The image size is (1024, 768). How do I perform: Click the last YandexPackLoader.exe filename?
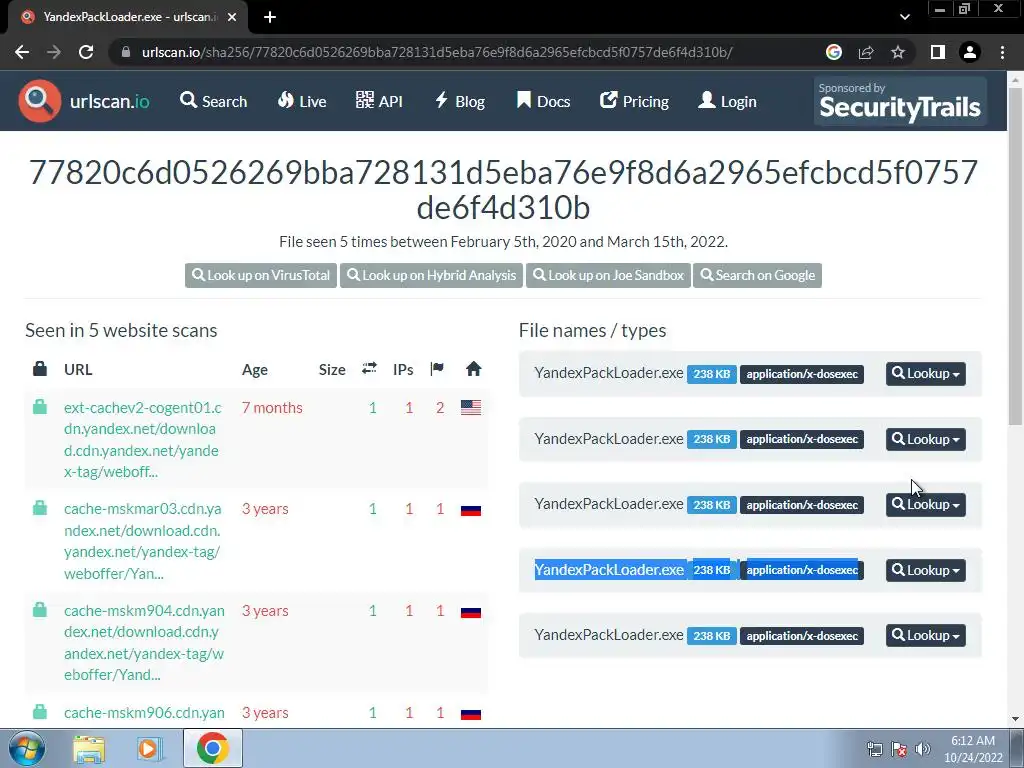pos(609,635)
